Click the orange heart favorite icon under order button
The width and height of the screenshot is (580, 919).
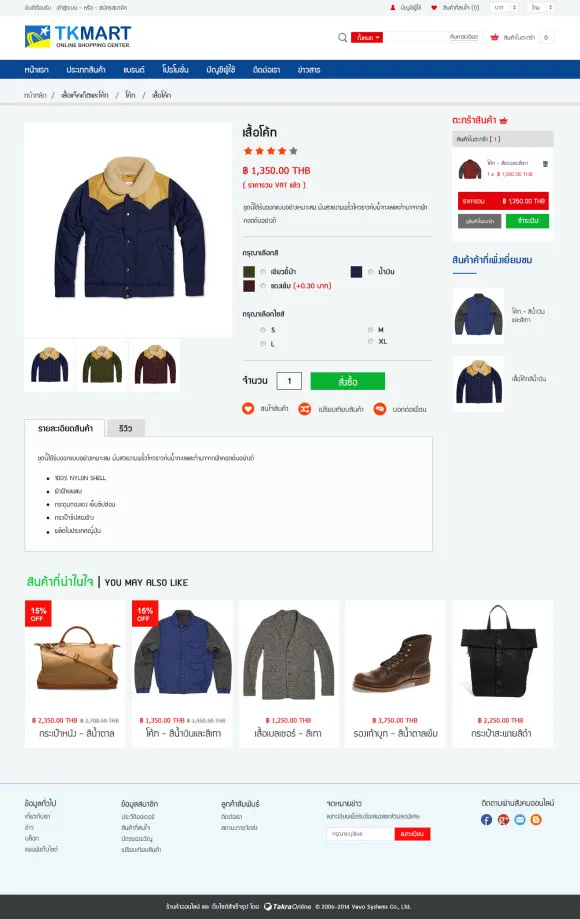coord(248,409)
